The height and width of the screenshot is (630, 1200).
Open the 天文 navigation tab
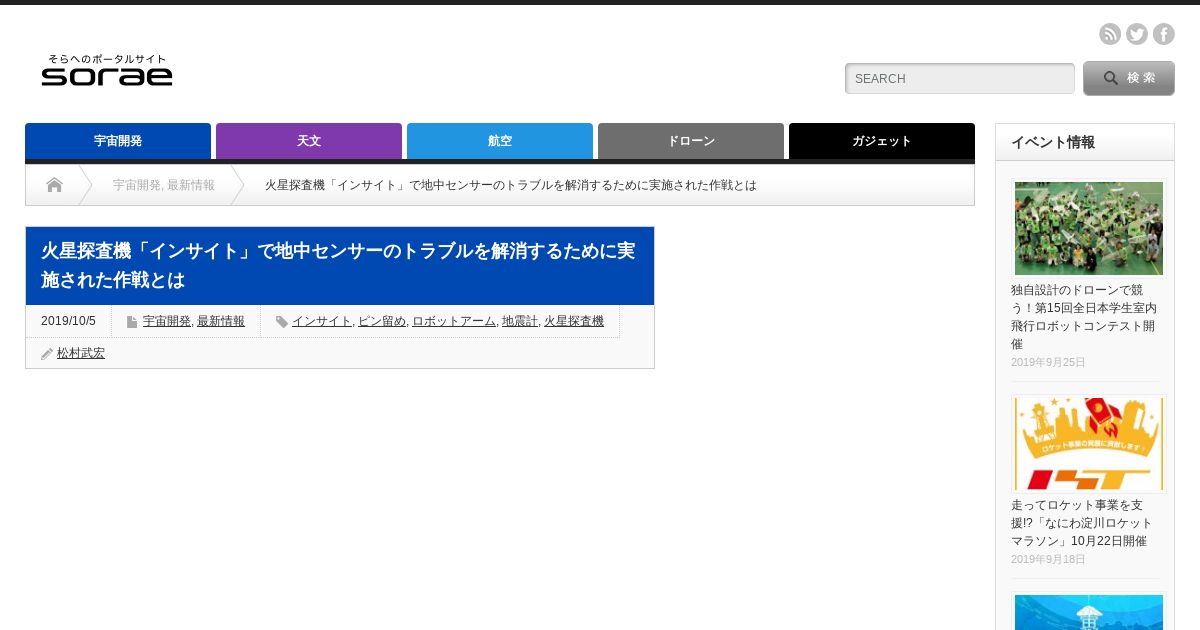(309, 141)
